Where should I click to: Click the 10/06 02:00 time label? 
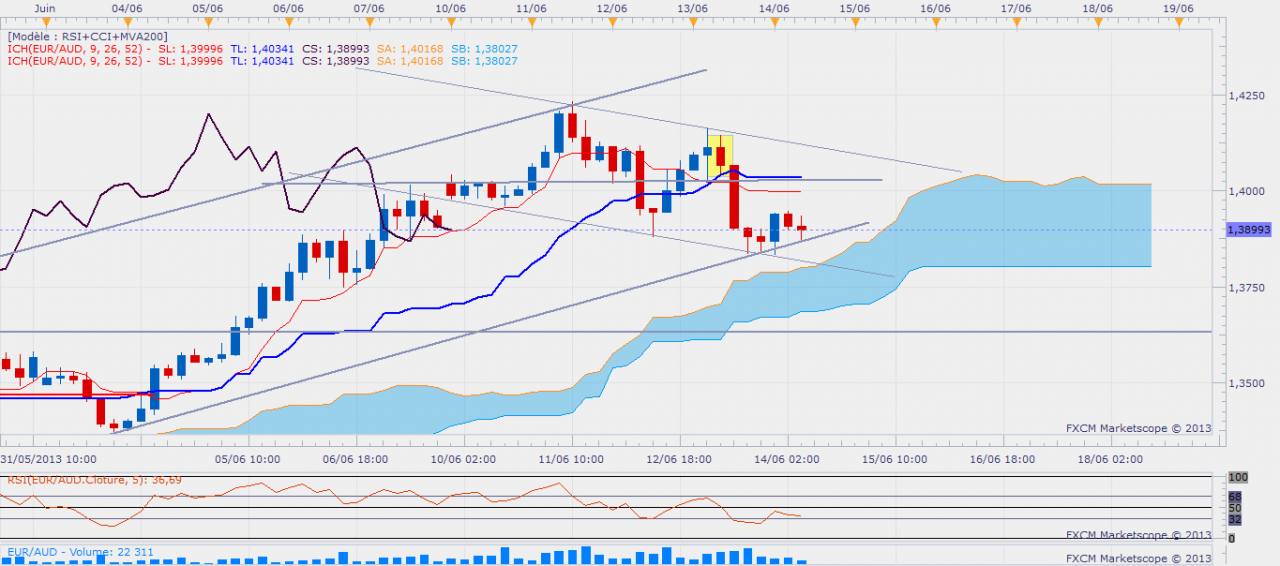click(465, 460)
